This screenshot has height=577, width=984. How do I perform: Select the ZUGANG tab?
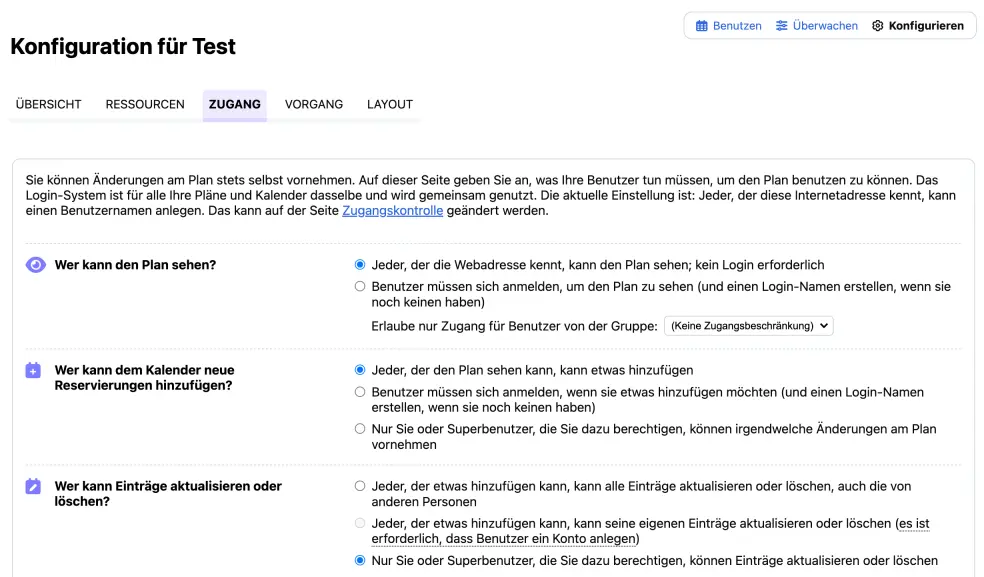click(x=234, y=104)
